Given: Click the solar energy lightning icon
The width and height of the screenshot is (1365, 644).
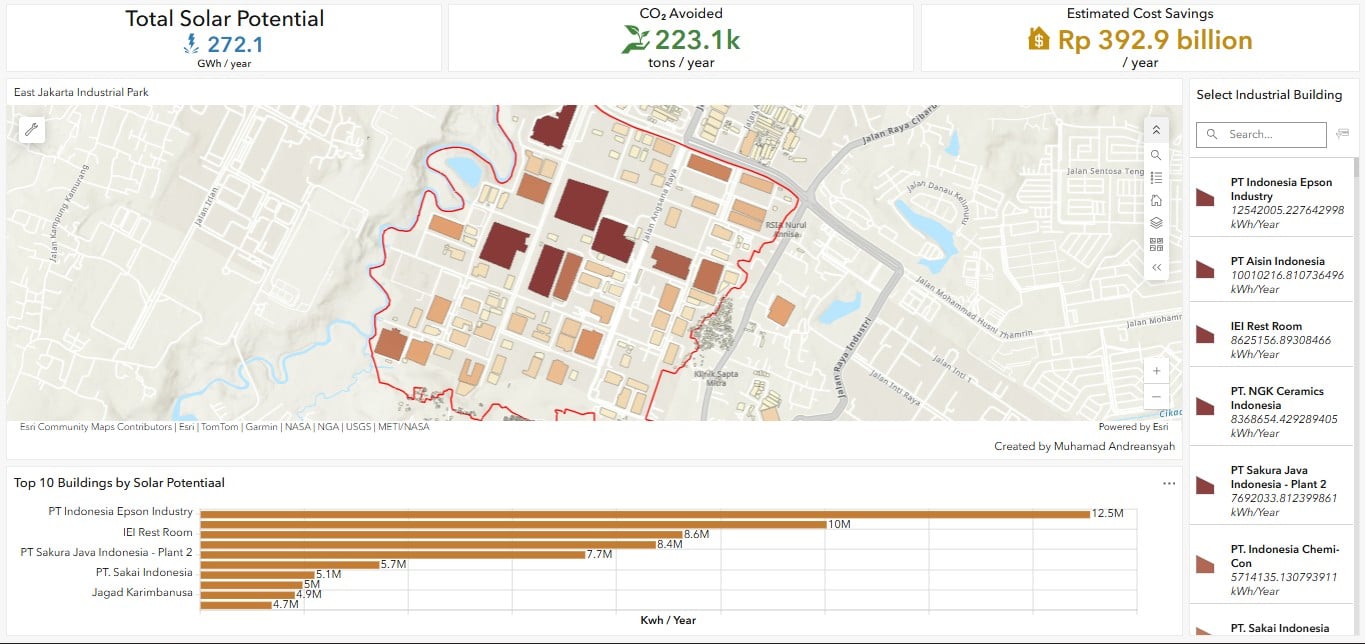Looking at the screenshot, I should [x=192, y=43].
